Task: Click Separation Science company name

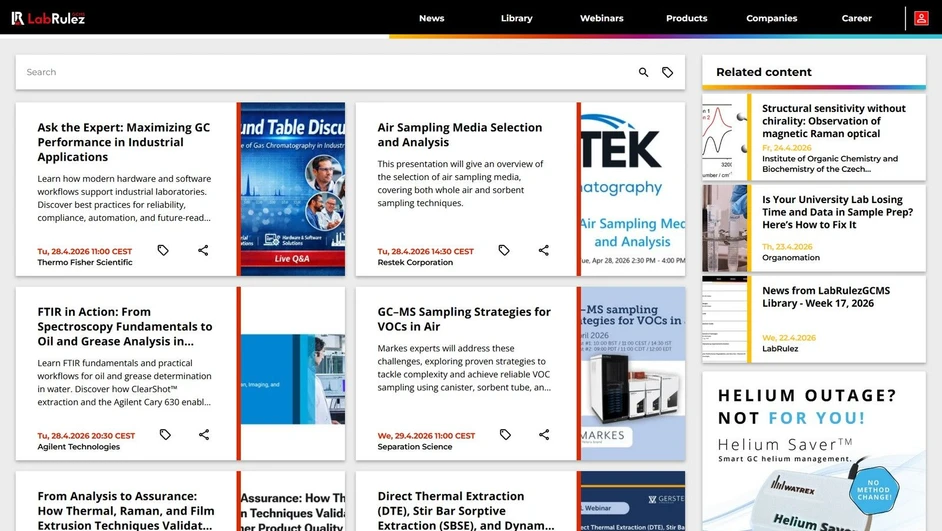Action: pos(415,447)
